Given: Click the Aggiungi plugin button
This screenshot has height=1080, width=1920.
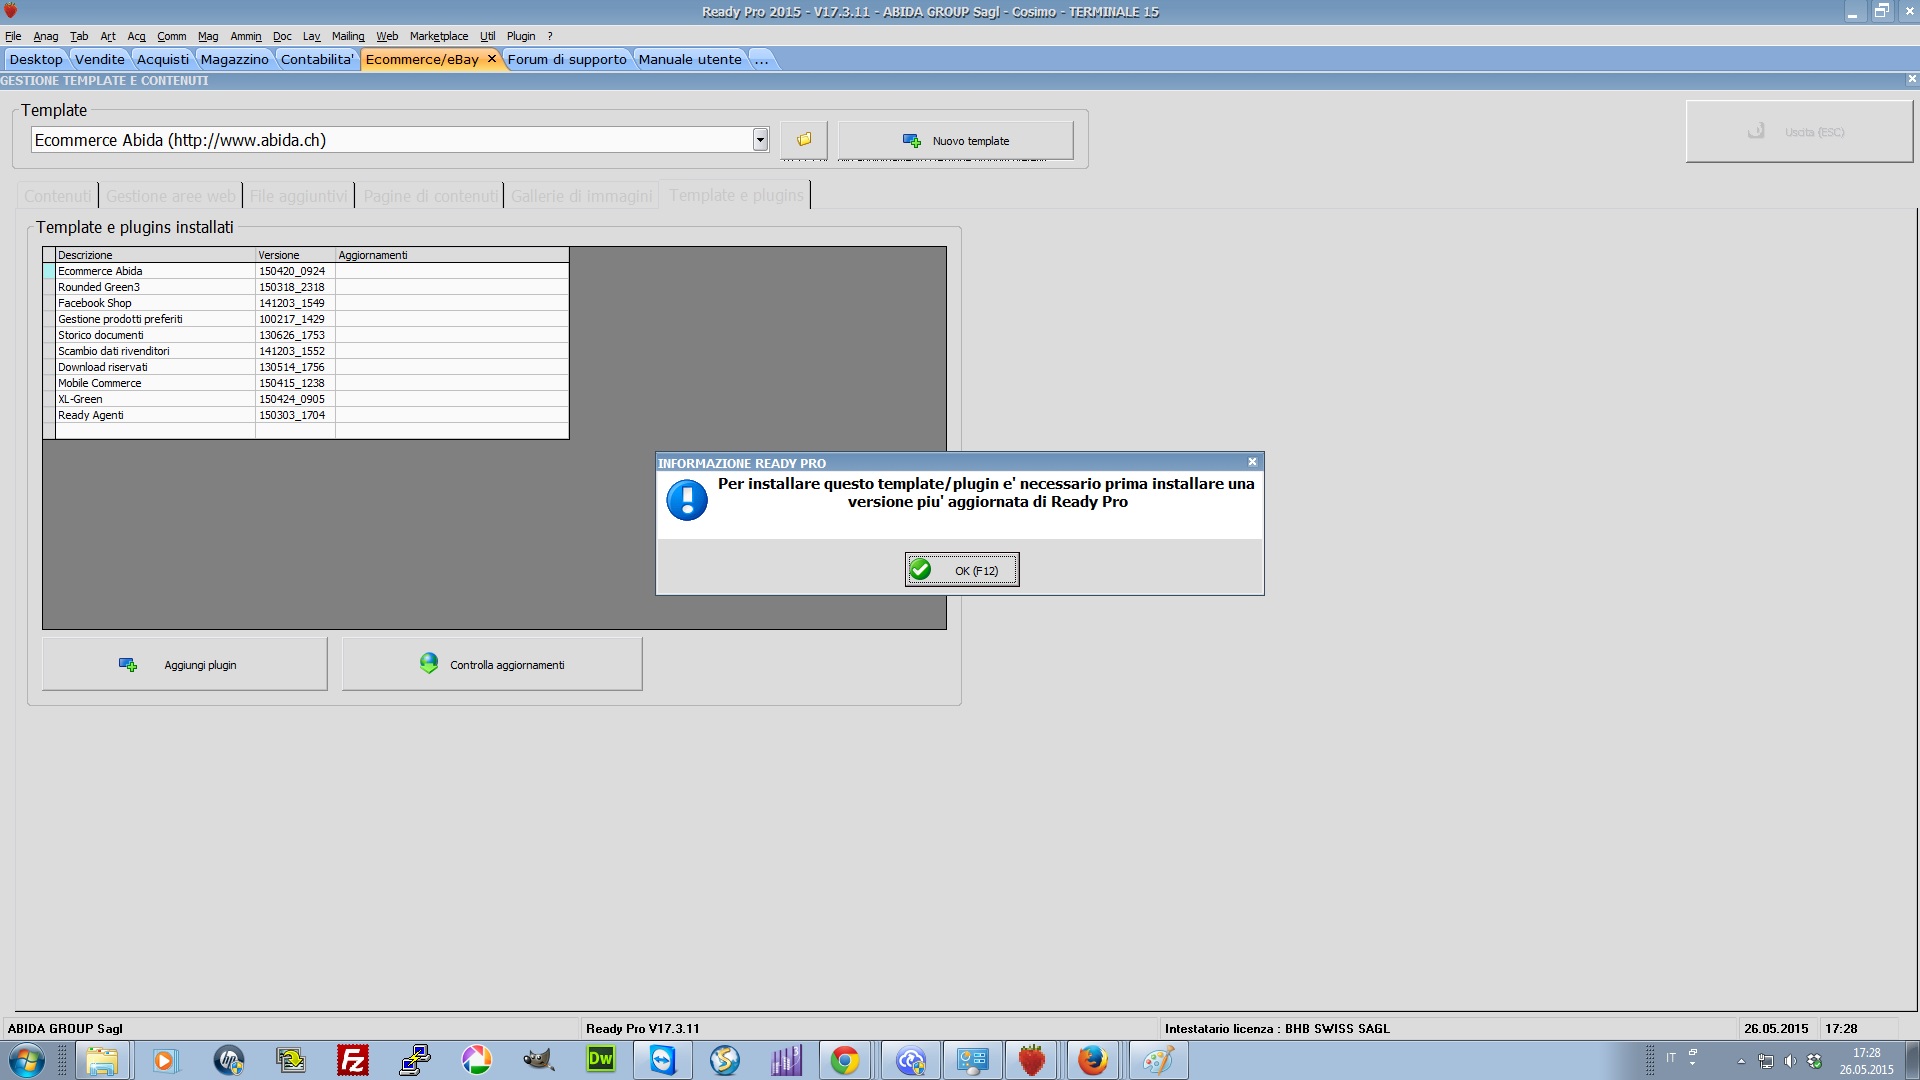Looking at the screenshot, I should tap(185, 665).
